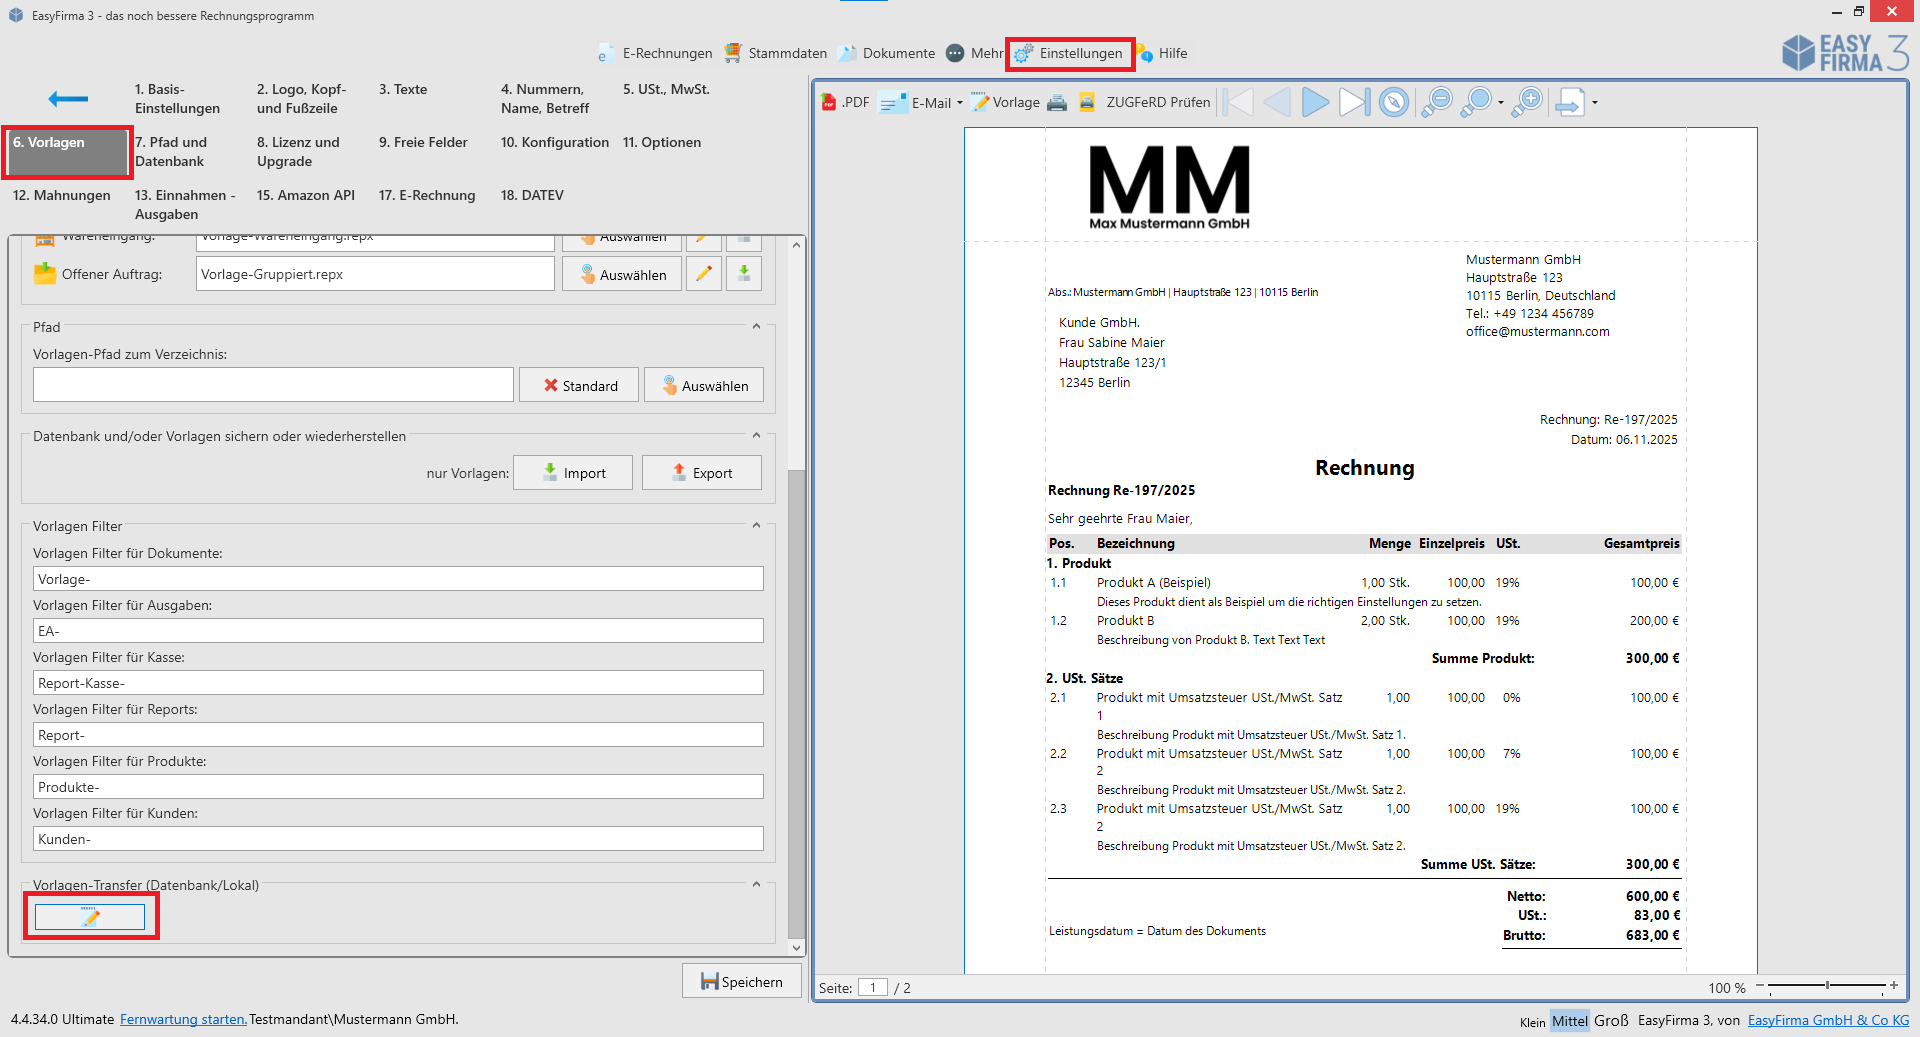Viewport: 1920px width, 1037px height.
Task: Go to the next preview page
Action: pos(1315,102)
